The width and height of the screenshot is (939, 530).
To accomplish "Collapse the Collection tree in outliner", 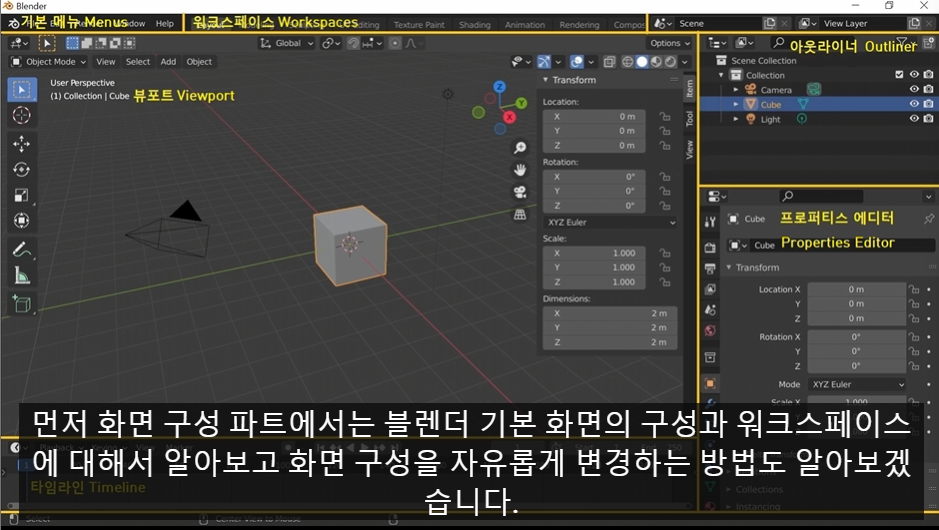I will click(721, 75).
